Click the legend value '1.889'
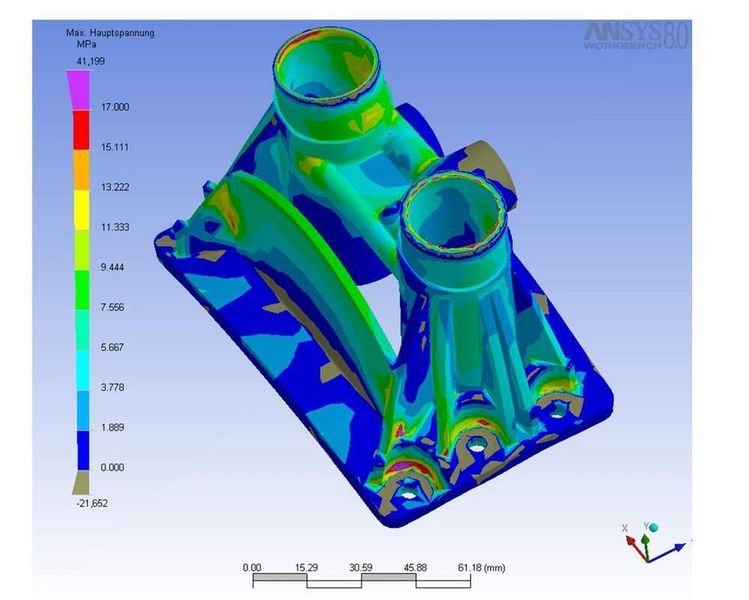 [112, 428]
